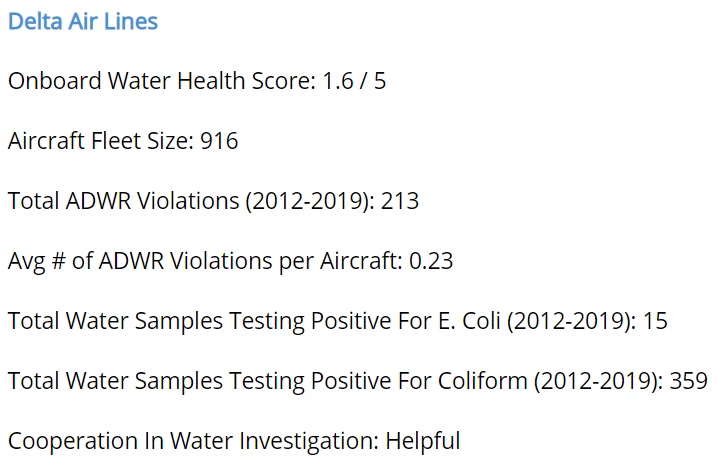The width and height of the screenshot is (726, 468).
Task: Open the Delta Air Lines link
Action: [83, 21]
